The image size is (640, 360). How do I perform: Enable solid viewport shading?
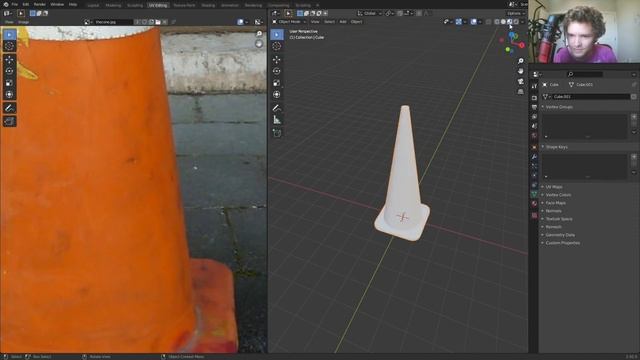[503, 22]
